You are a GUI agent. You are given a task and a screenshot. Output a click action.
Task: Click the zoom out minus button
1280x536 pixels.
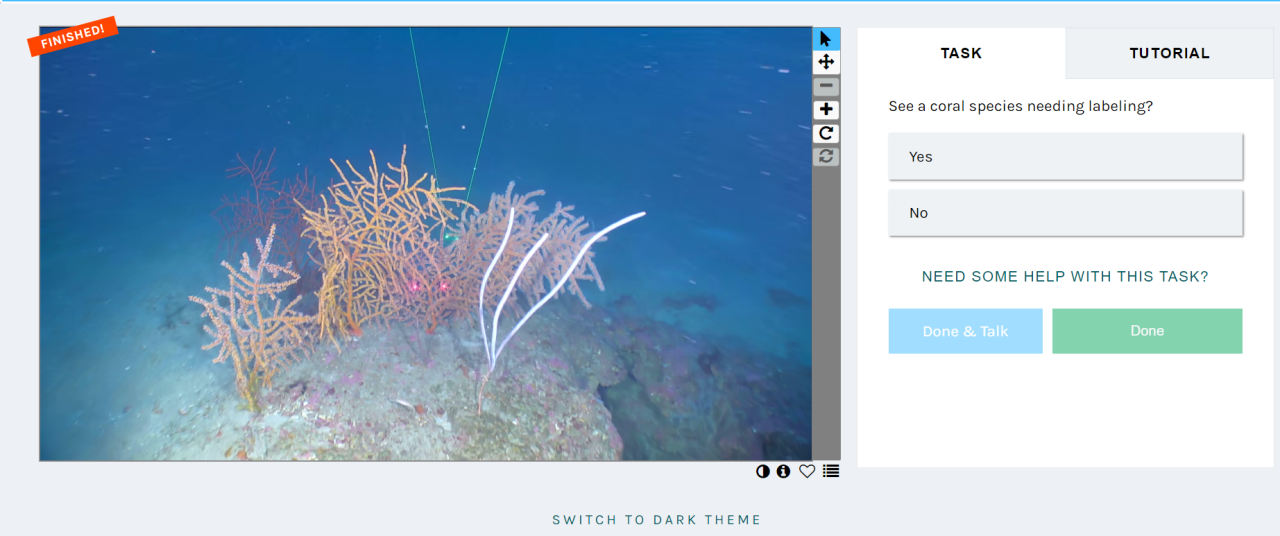pos(826,86)
